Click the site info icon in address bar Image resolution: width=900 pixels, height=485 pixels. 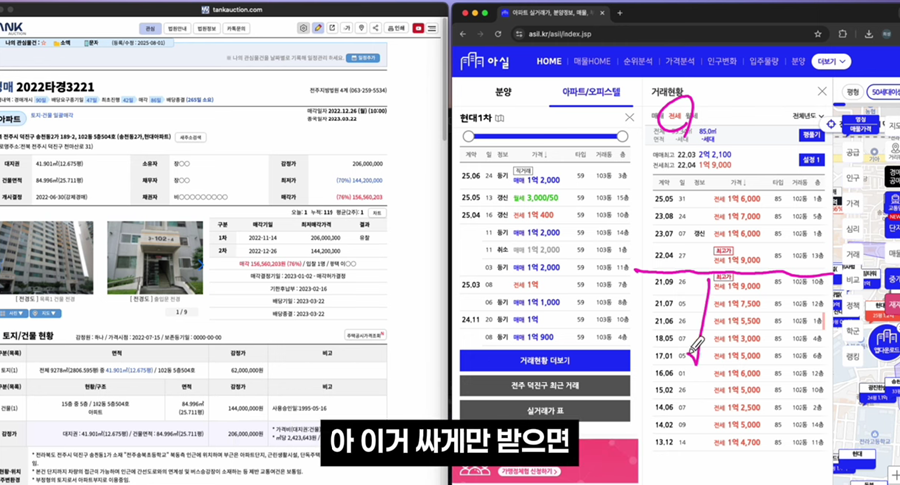[x=519, y=34]
